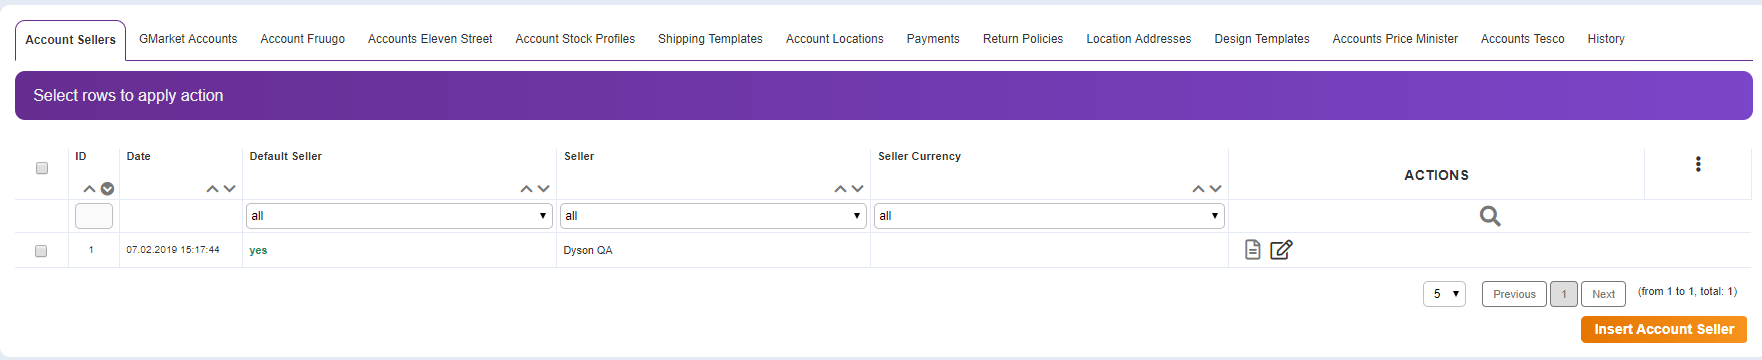Check the row 1 checkbox

(x=41, y=251)
